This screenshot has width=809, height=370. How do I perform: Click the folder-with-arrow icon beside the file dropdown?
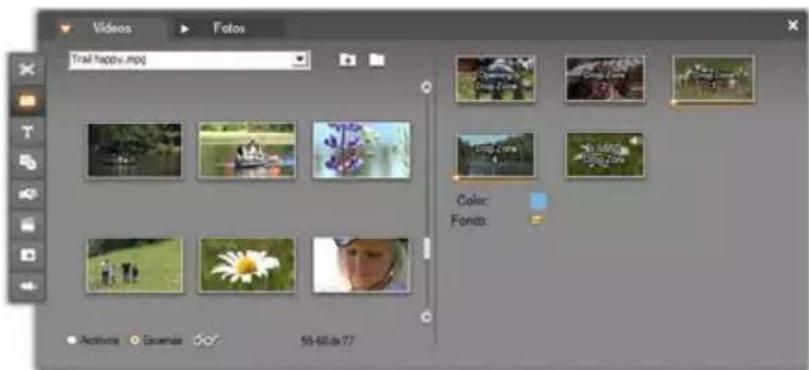[x=348, y=60]
